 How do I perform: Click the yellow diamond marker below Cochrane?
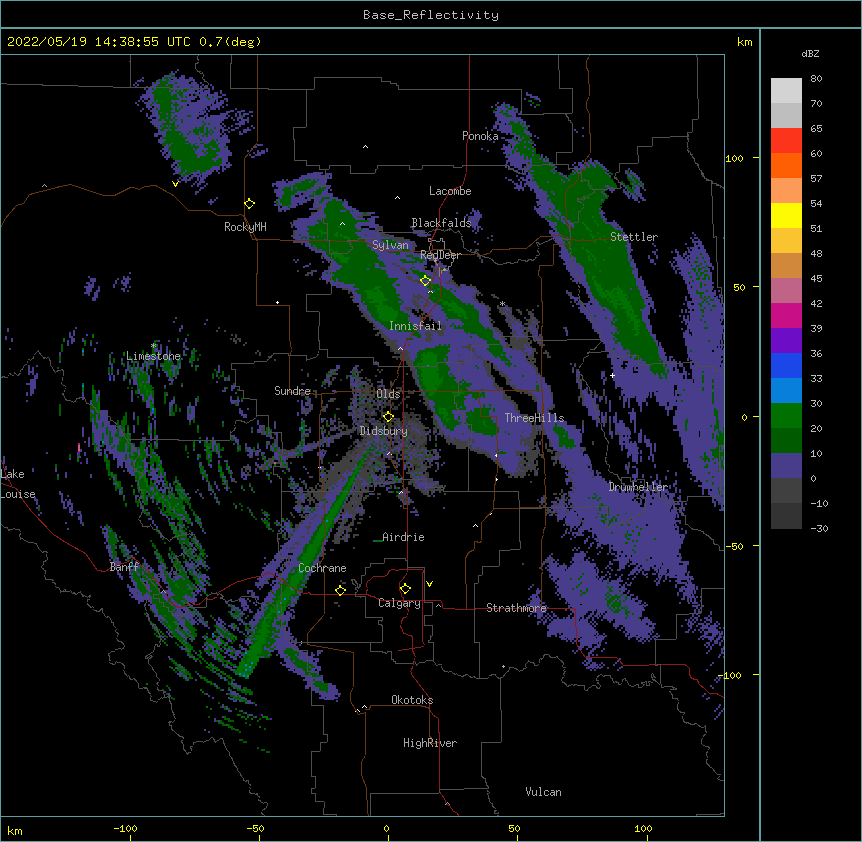(340, 590)
